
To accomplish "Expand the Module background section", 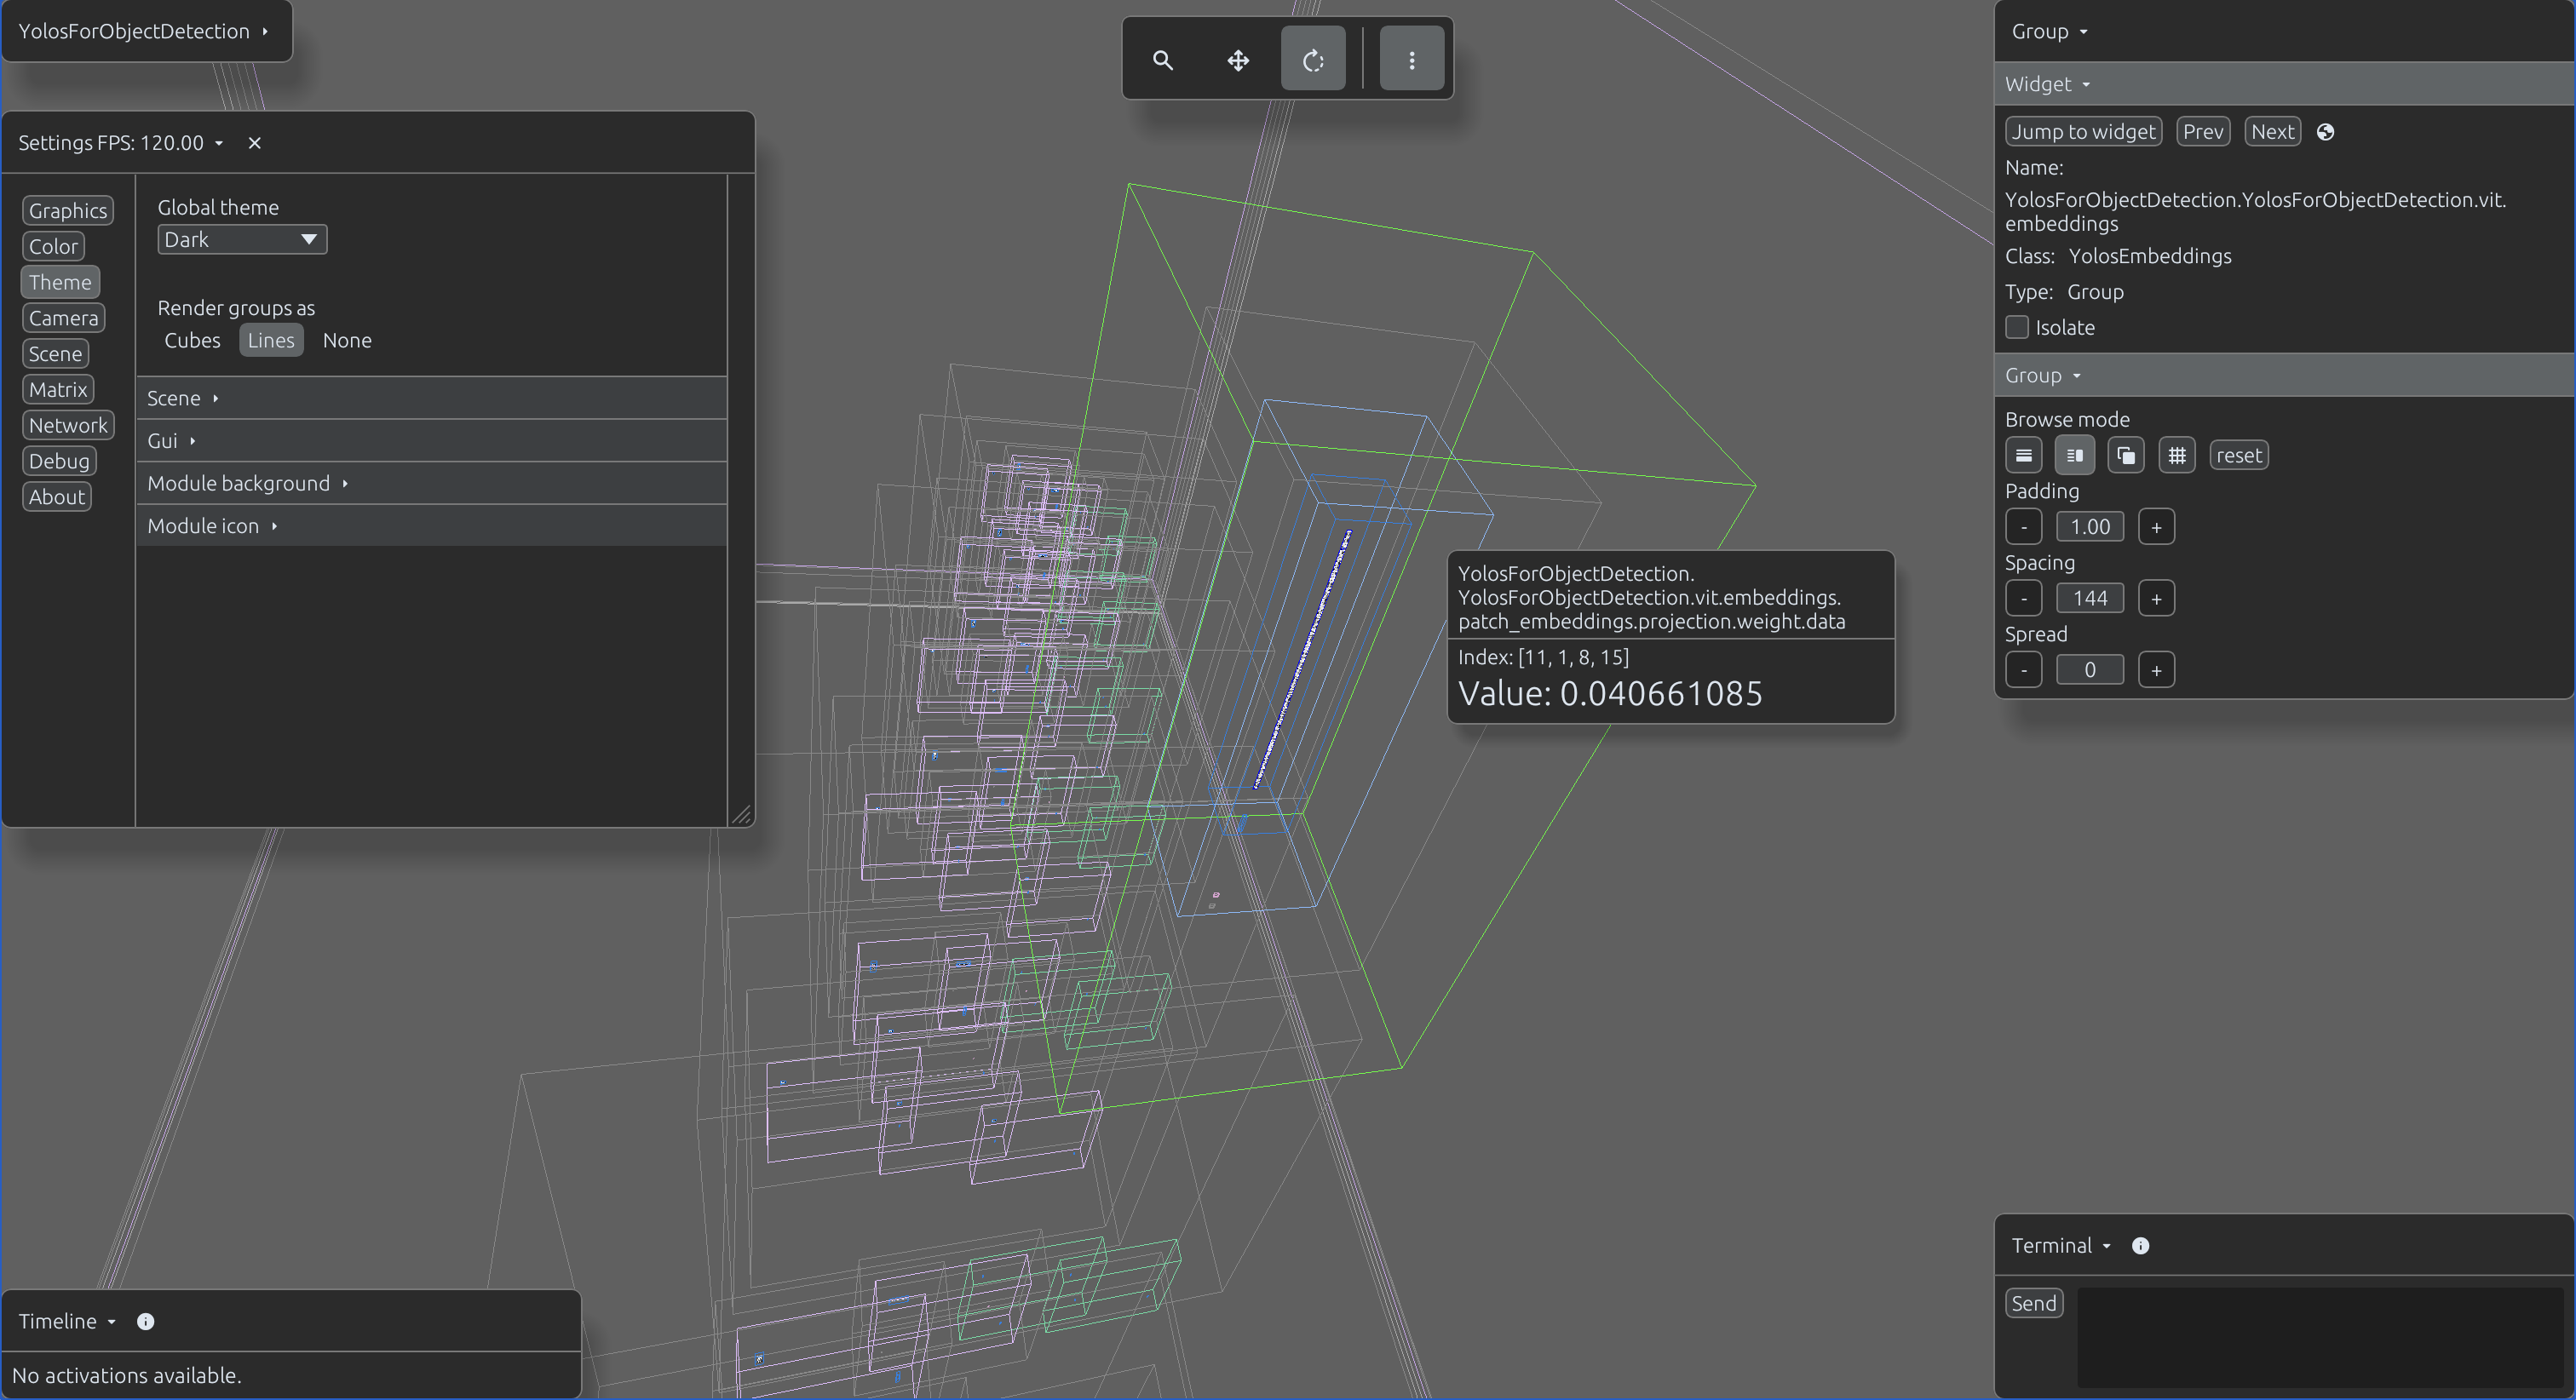I will pyautogui.click(x=431, y=484).
